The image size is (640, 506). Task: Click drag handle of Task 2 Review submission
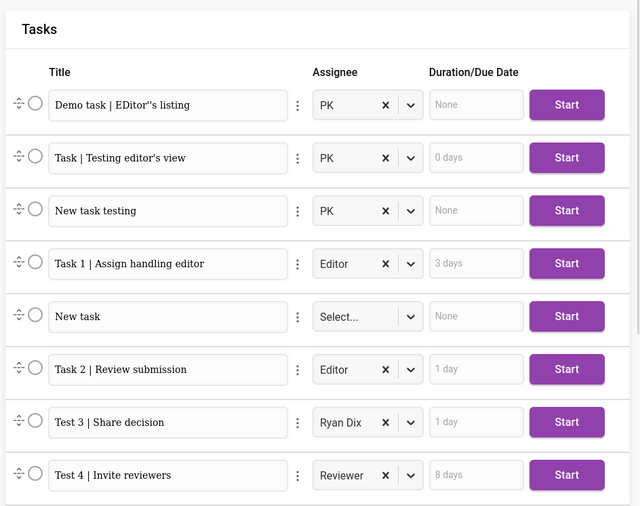coord(18,368)
